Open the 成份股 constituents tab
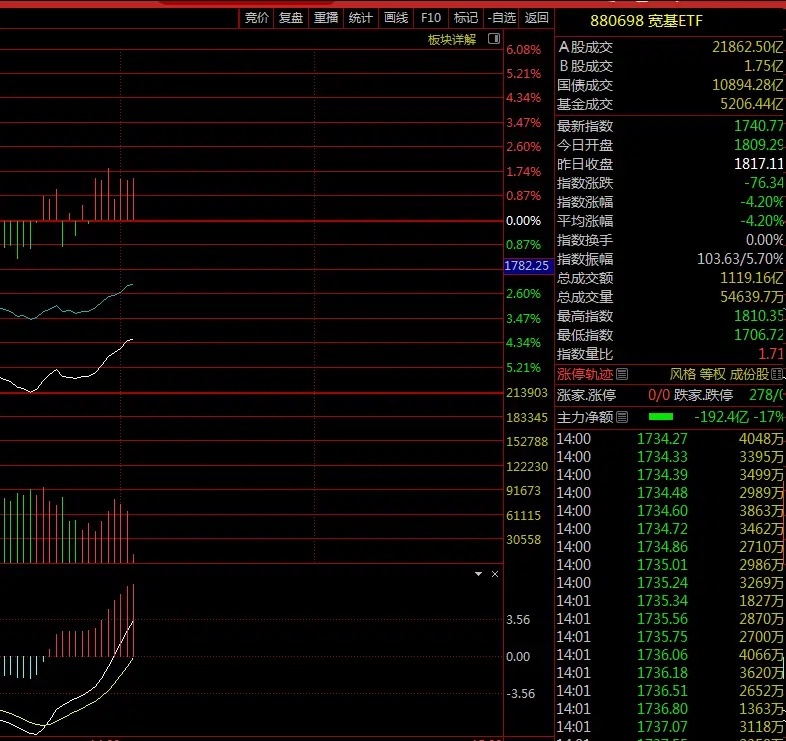 pyautogui.click(x=749, y=374)
